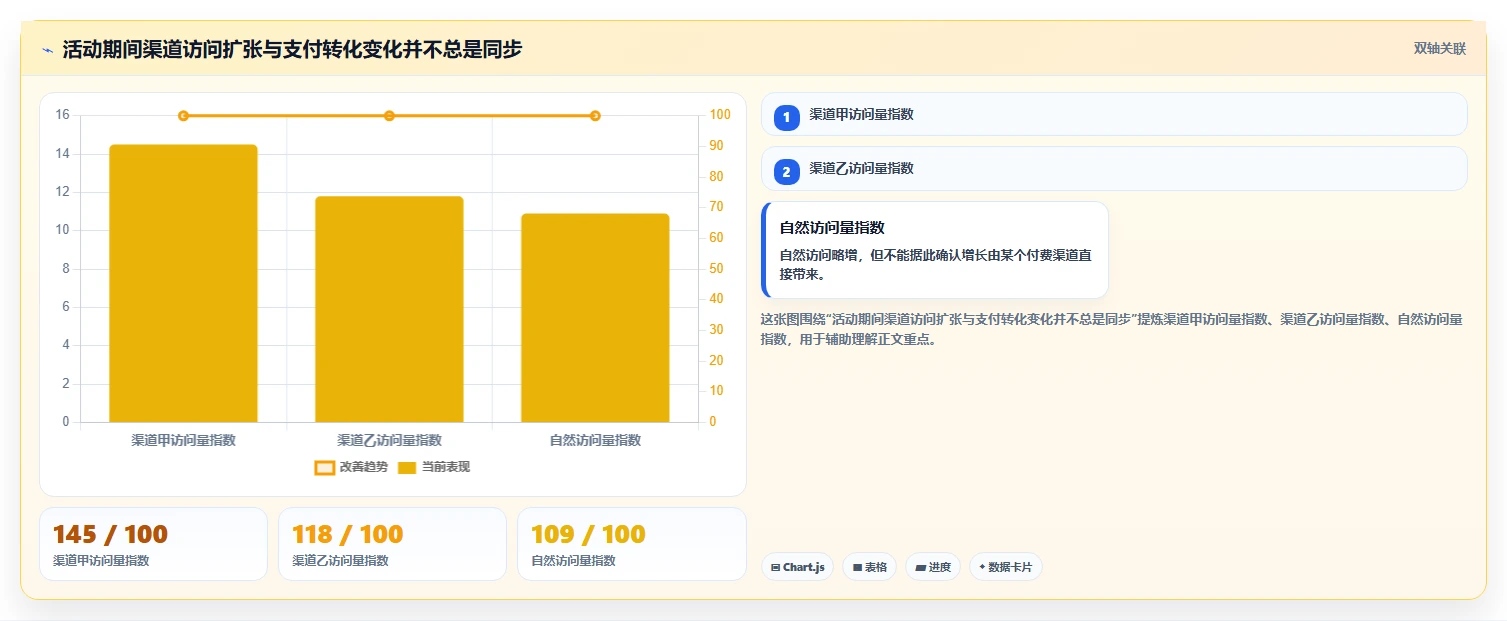
Task: Click the 渠道甲访问量指数 bar in the chart
Action: 183,283
